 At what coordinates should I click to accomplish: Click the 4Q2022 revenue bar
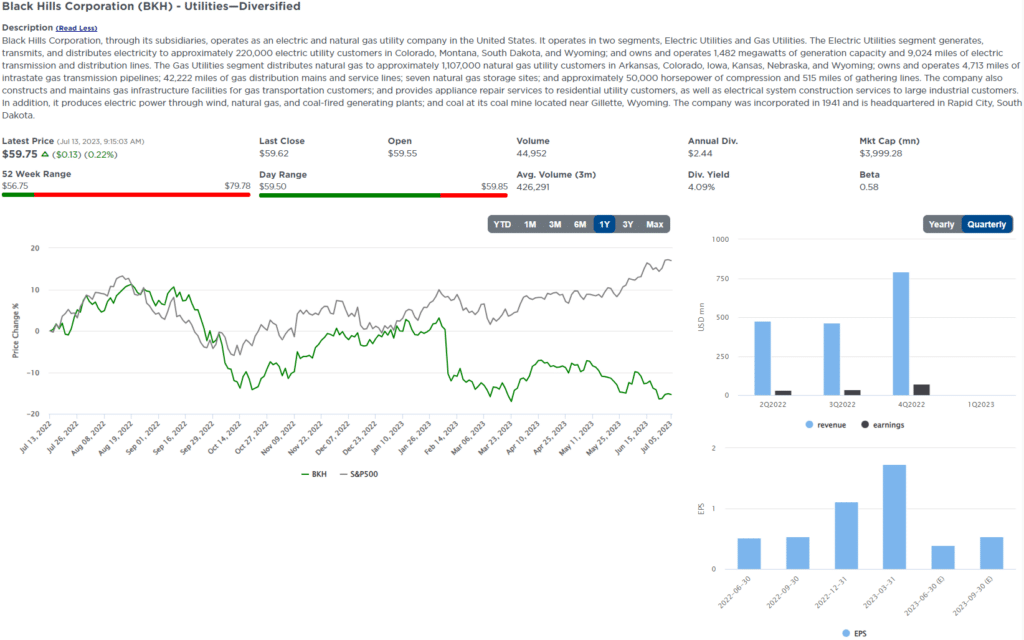[901, 334]
